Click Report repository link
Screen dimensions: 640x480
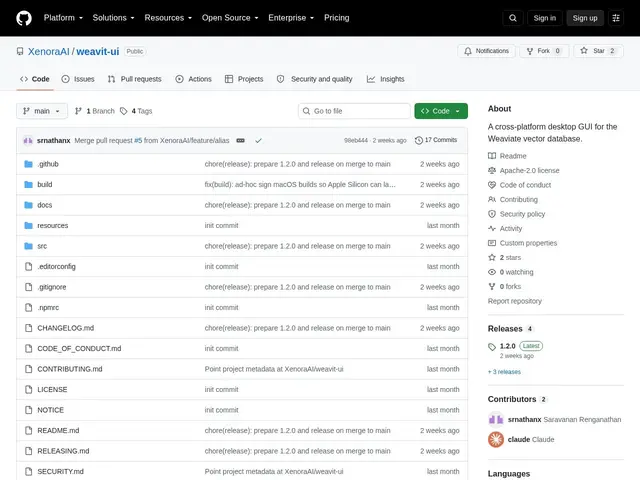pyautogui.click(x=515, y=301)
